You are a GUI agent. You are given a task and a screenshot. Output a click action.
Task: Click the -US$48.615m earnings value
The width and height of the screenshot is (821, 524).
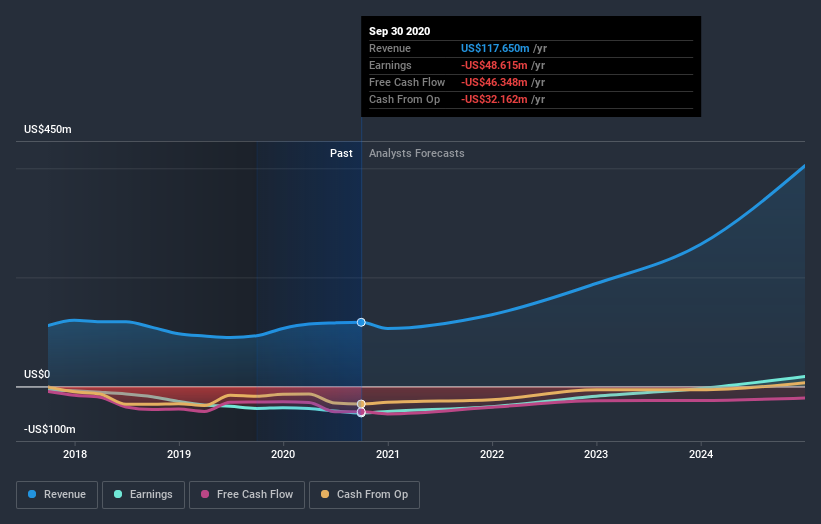pos(494,65)
